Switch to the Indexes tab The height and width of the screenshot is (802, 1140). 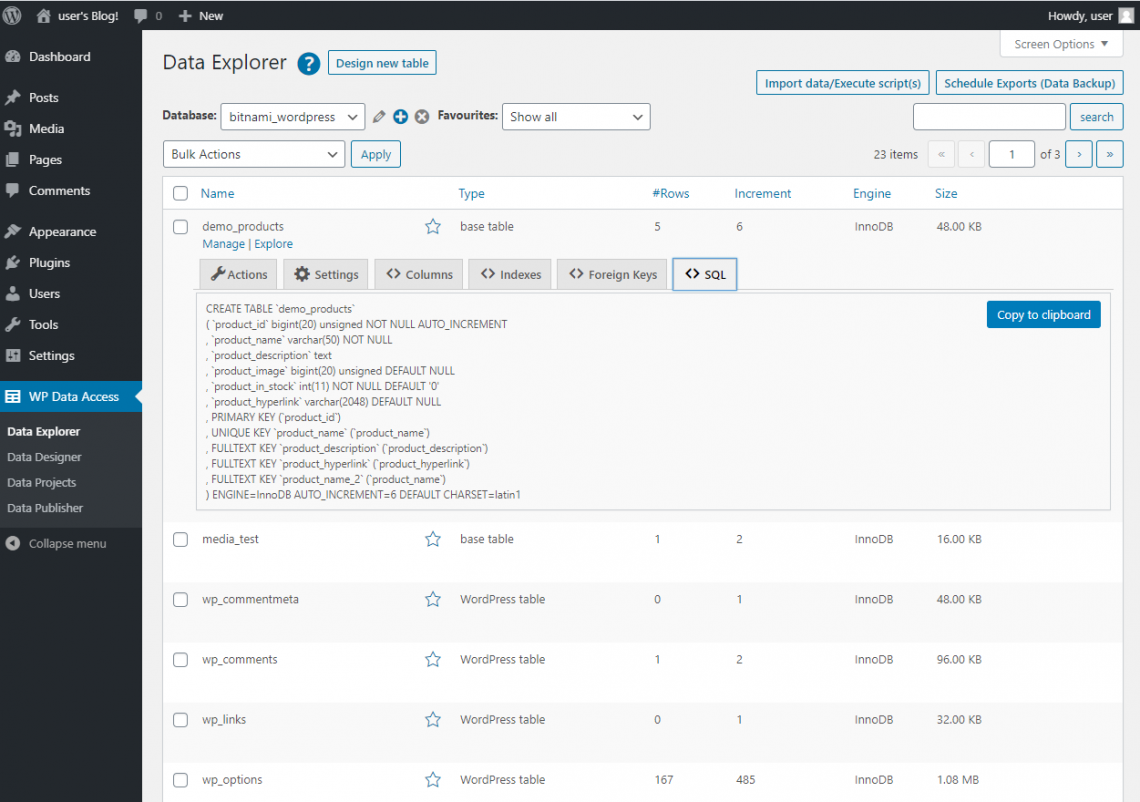(x=510, y=274)
